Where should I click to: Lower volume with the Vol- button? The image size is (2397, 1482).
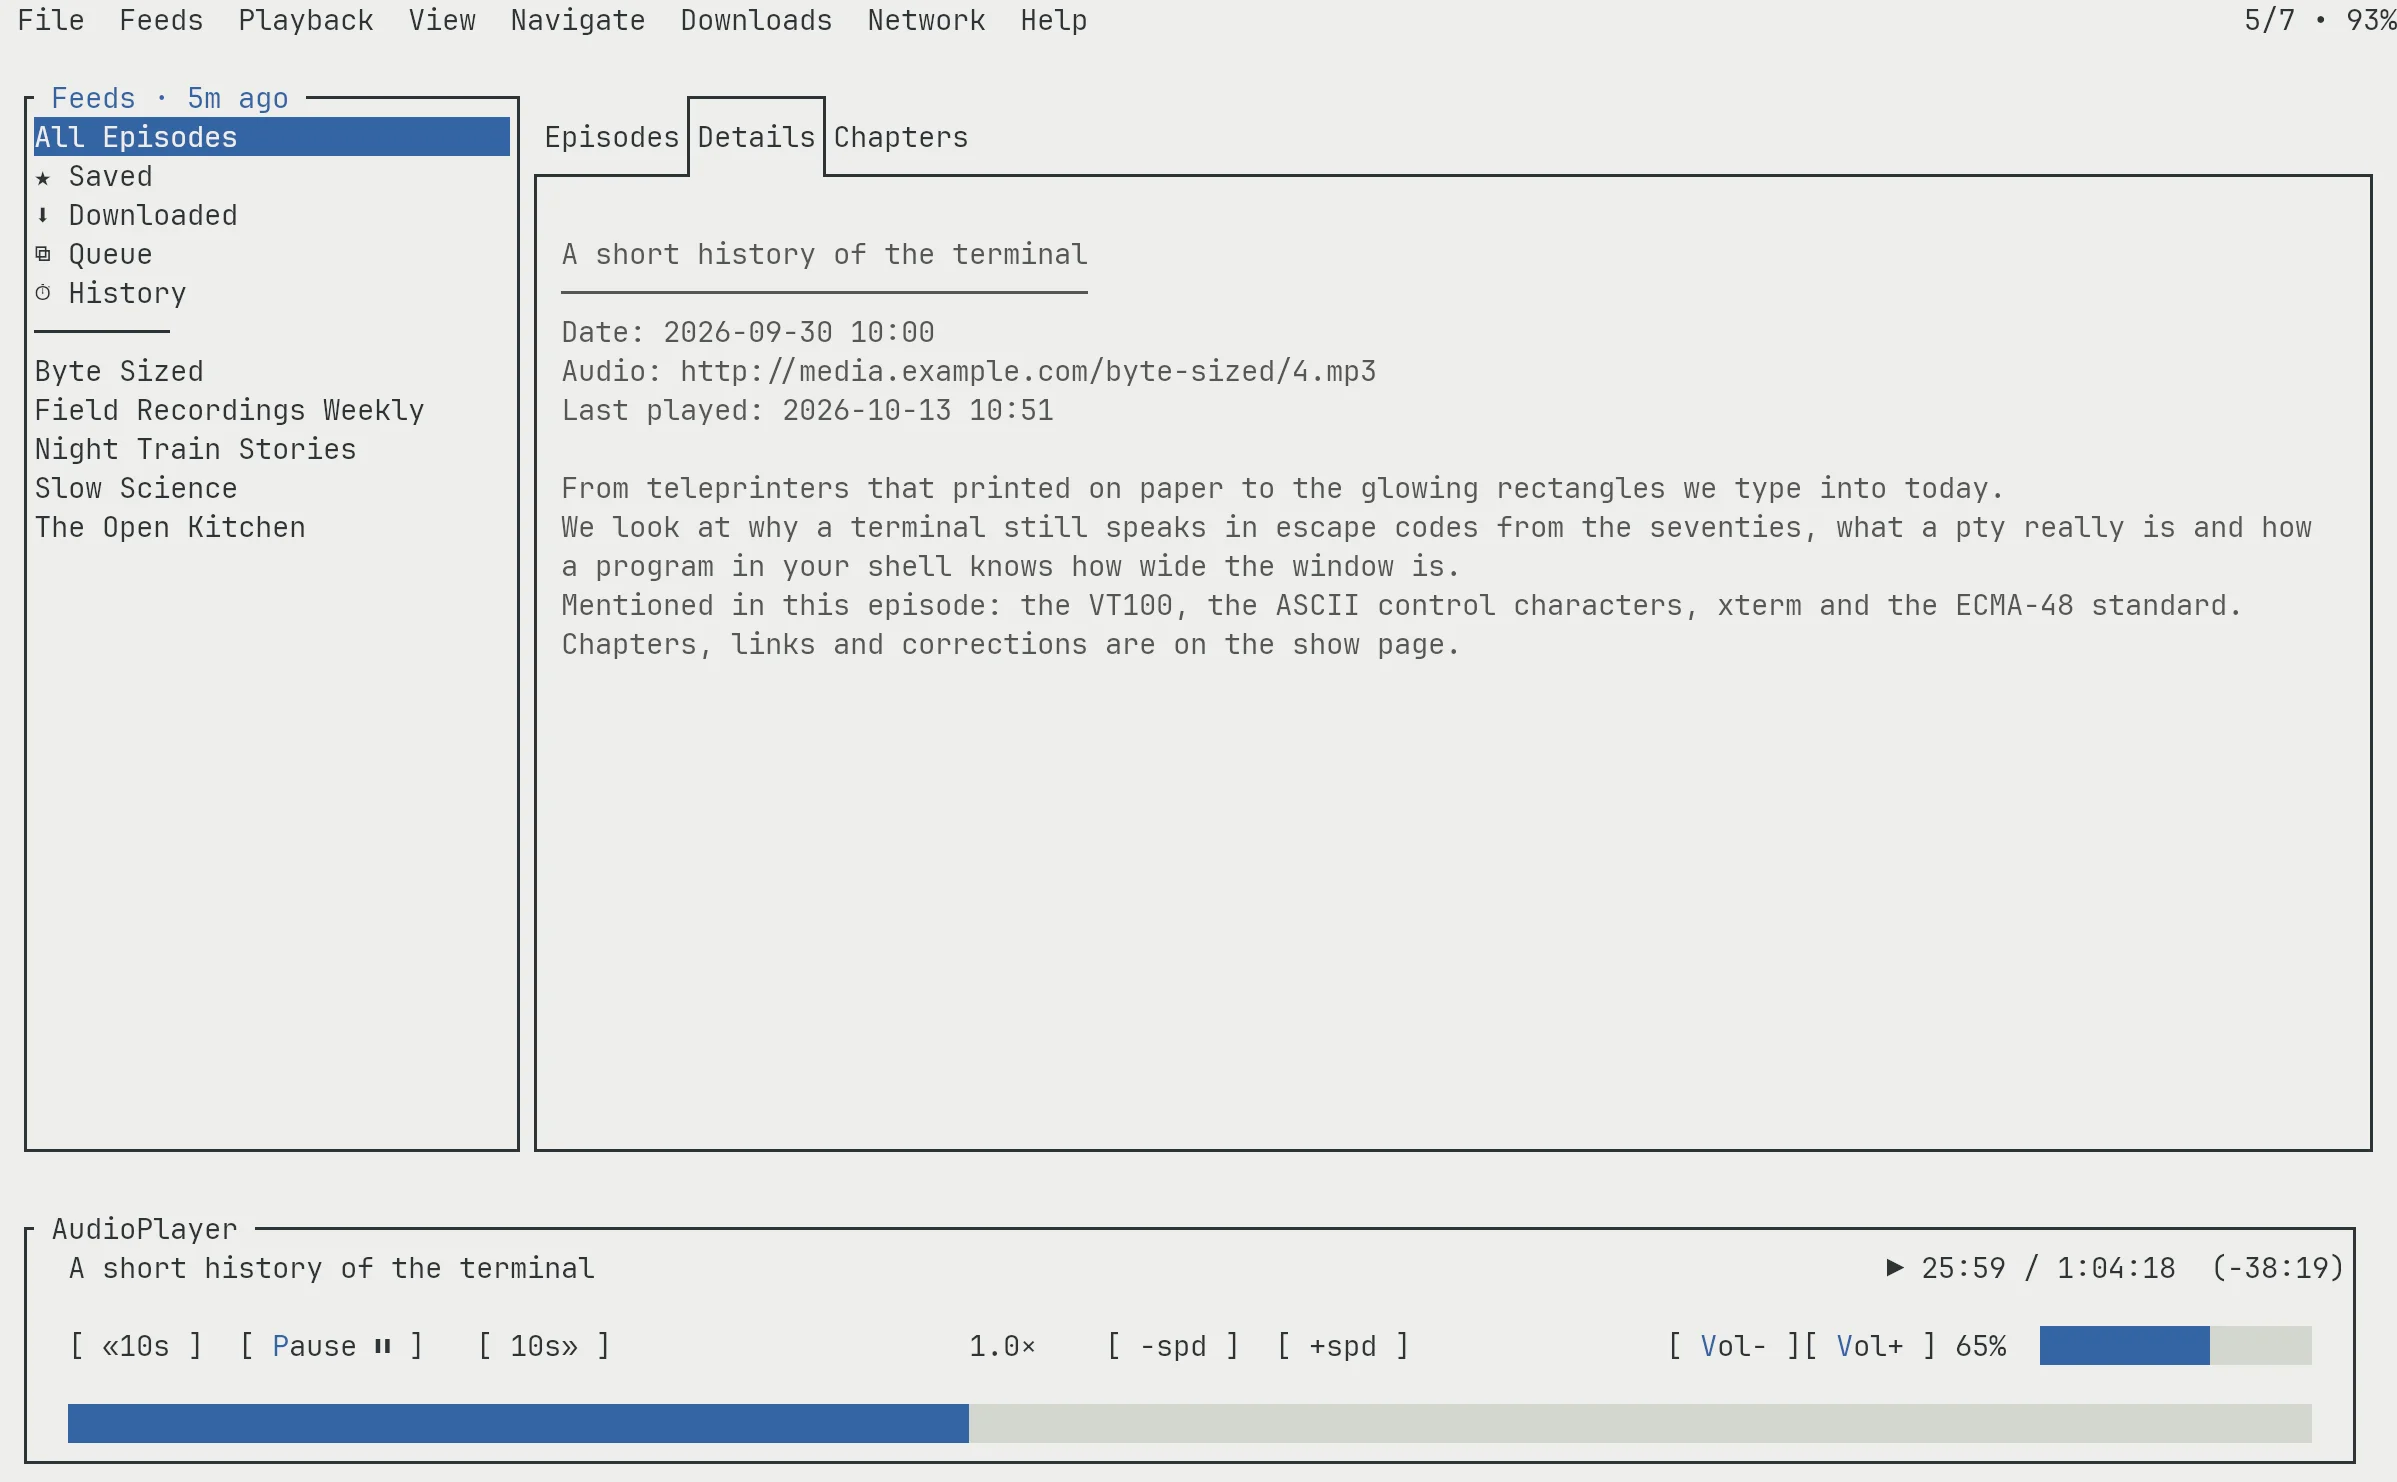click(x=1734, y=1346)
